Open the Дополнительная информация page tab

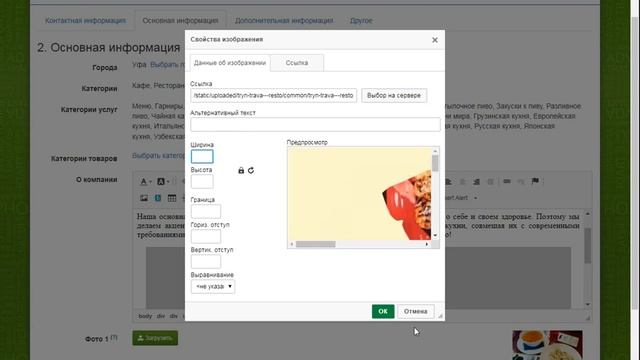(284, 20)
